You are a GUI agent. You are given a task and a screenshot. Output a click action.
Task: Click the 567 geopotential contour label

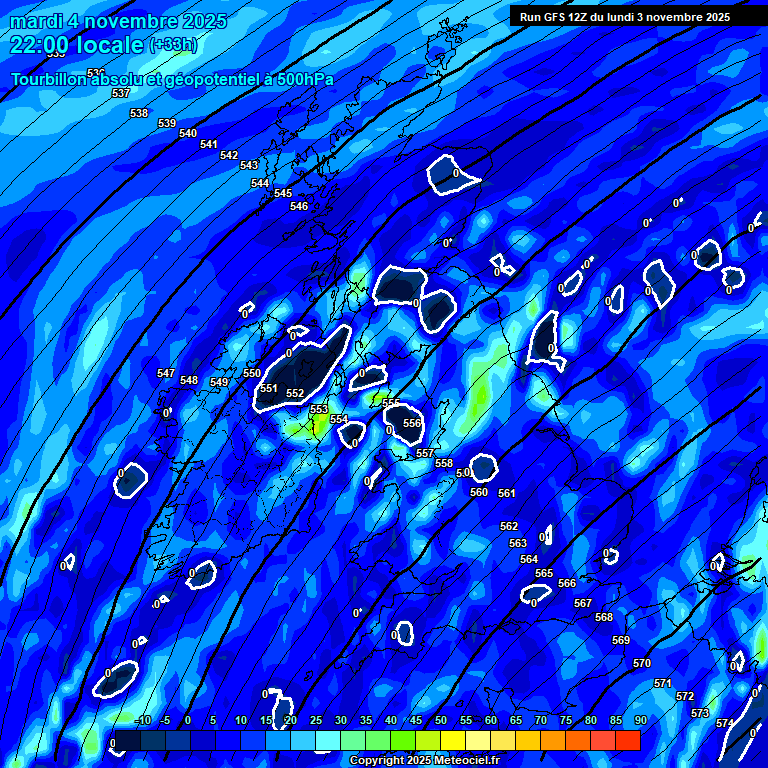[x=583, y=603]
